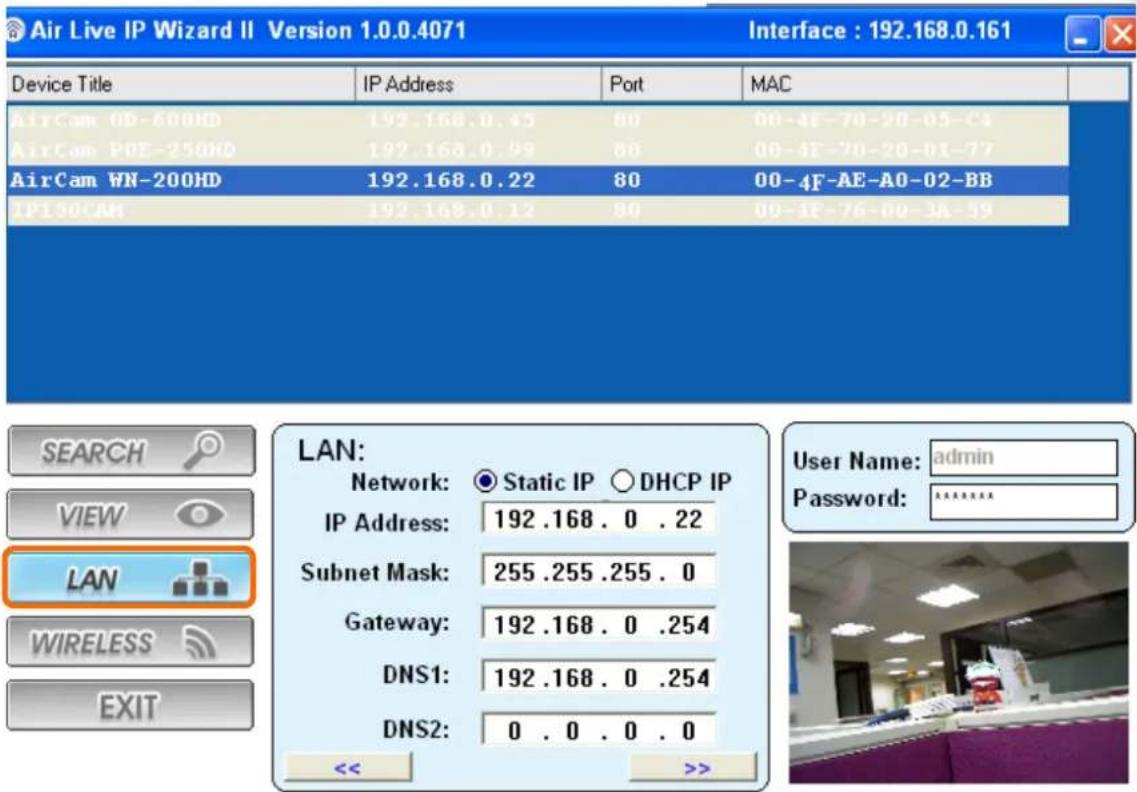Click the 192.168.0.99 IP address cell

(x=451, y=150)
